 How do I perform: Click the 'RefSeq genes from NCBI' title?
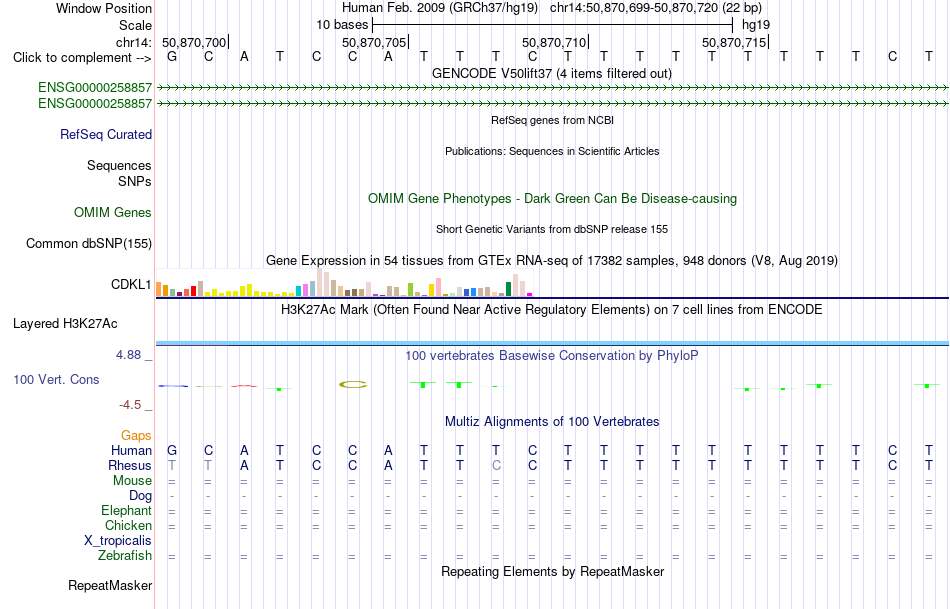point(552,120)
